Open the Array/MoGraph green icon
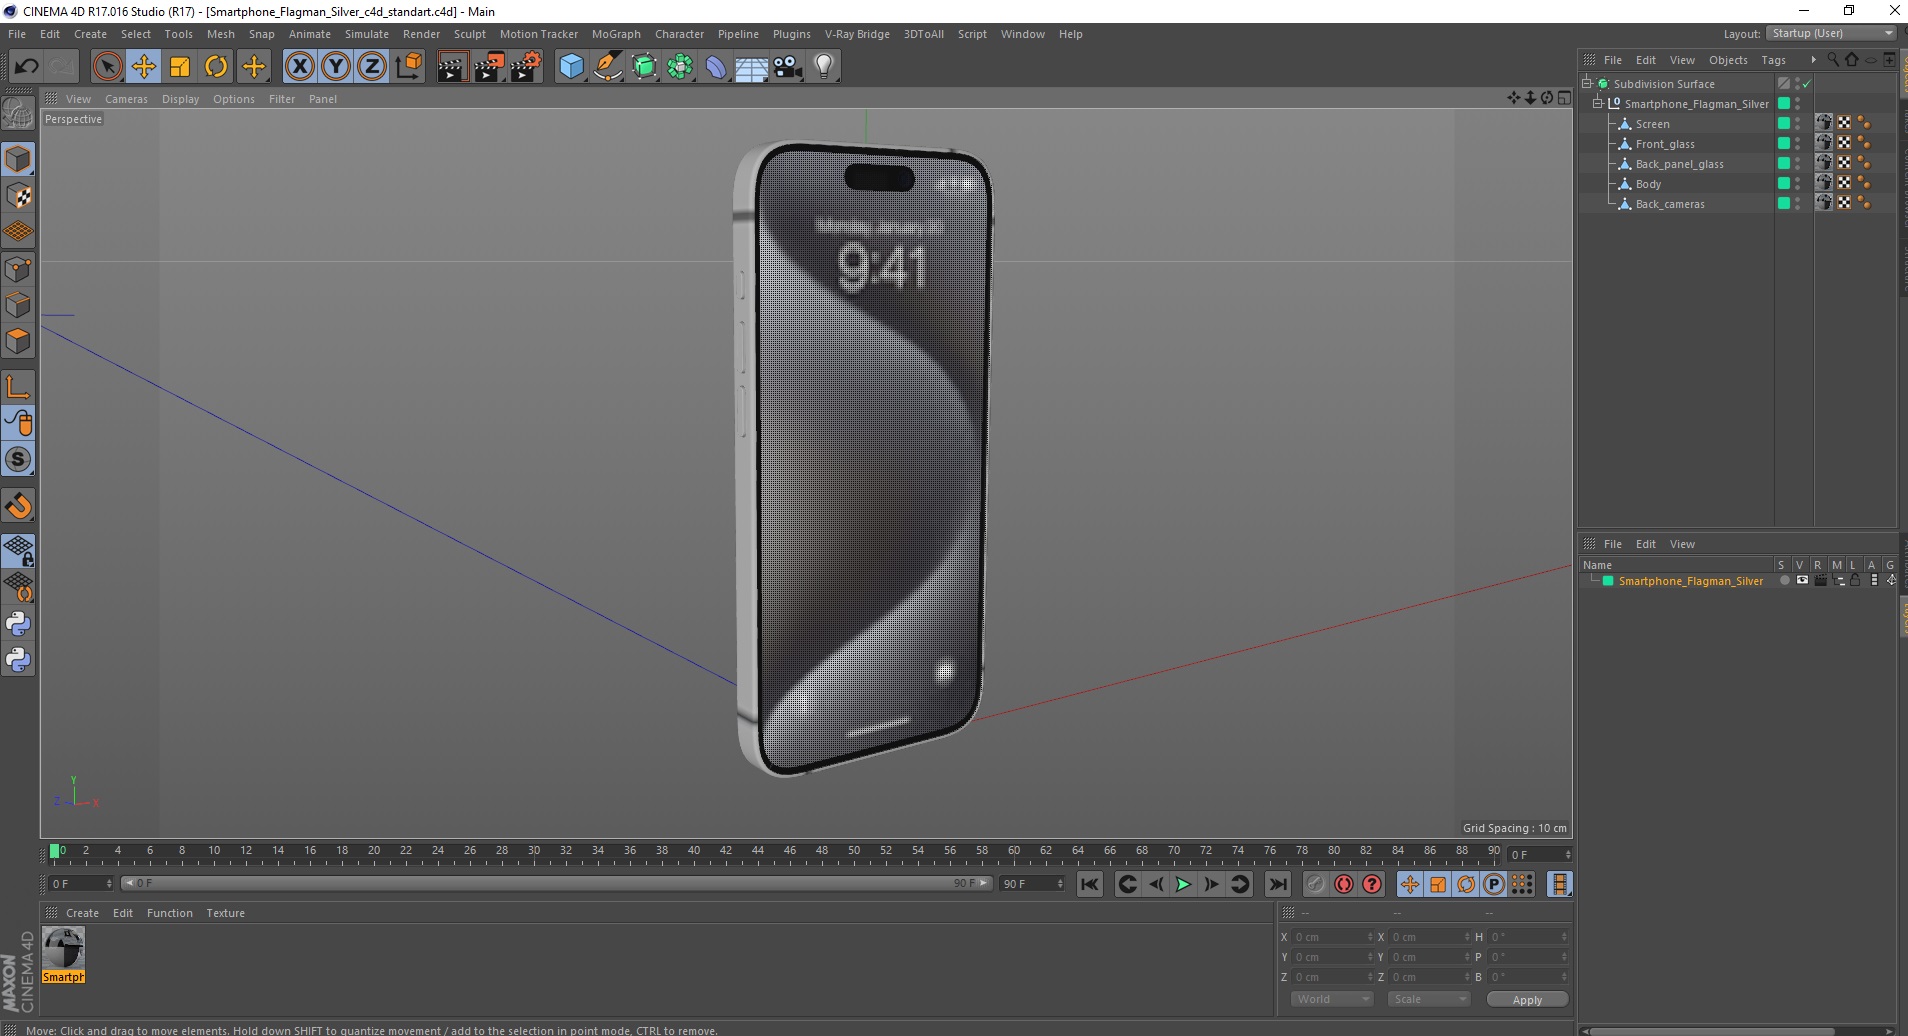 click(681, 67)
